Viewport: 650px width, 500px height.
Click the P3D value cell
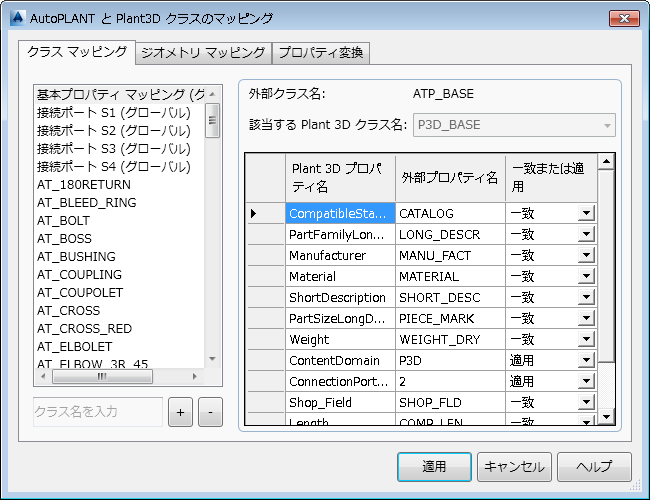tap(451, 361)
